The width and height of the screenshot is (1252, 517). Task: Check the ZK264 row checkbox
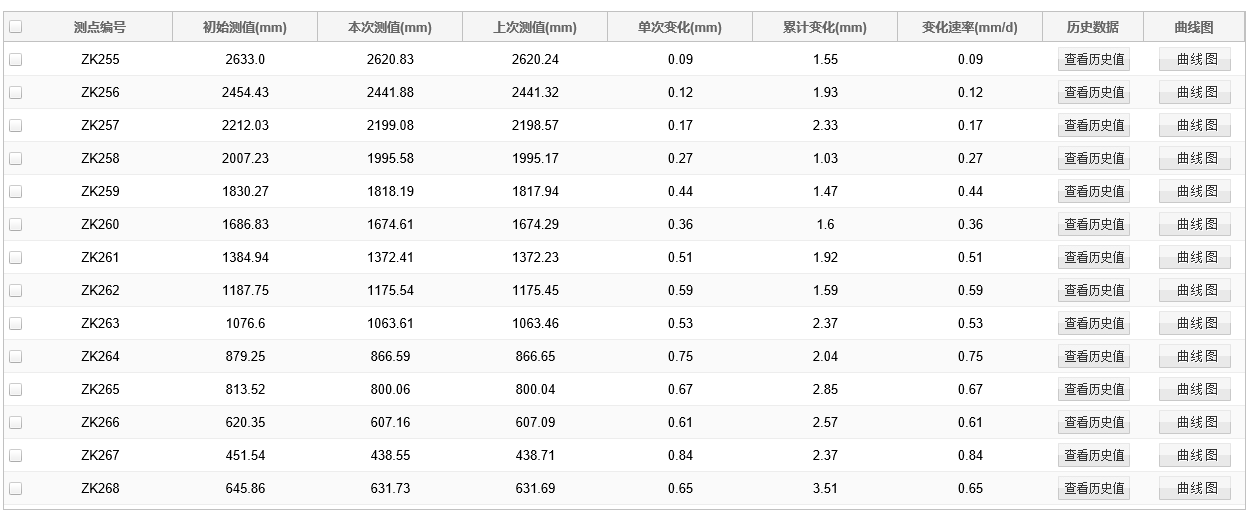(x=15, y=356)
